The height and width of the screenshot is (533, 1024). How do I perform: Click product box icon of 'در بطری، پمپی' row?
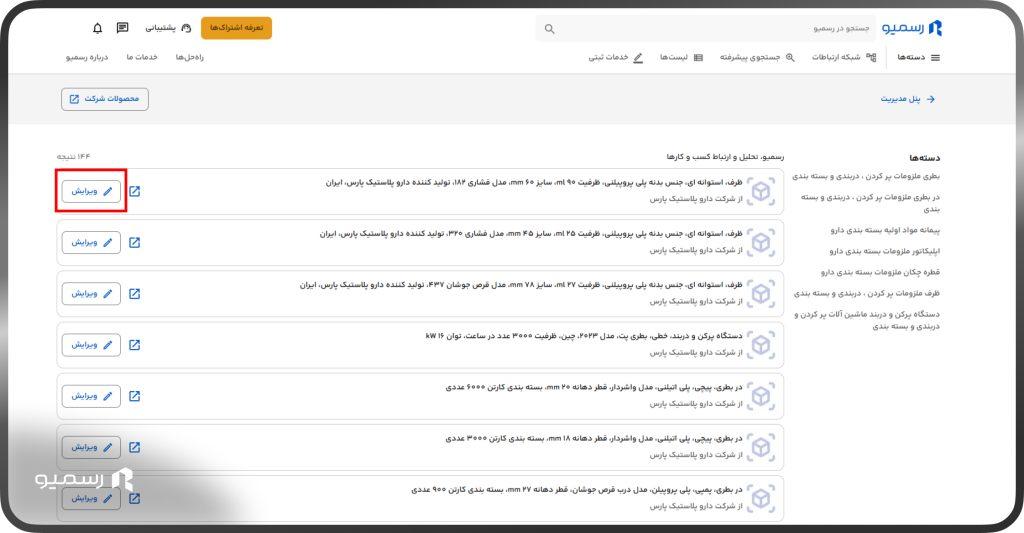[761, 498]
